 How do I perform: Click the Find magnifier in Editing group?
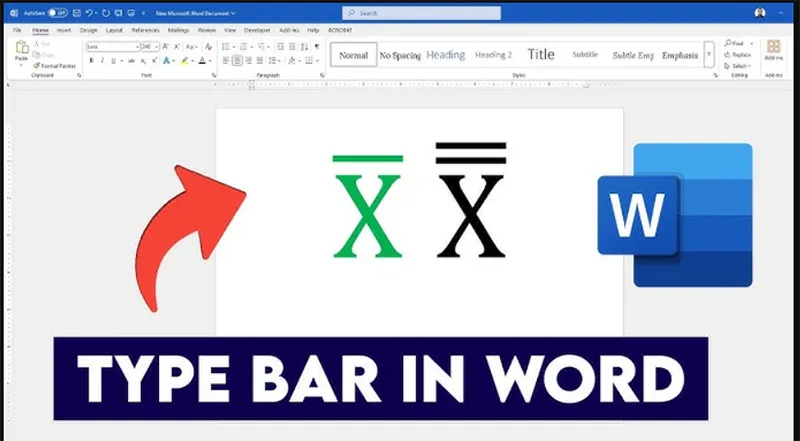coord(728,43)
